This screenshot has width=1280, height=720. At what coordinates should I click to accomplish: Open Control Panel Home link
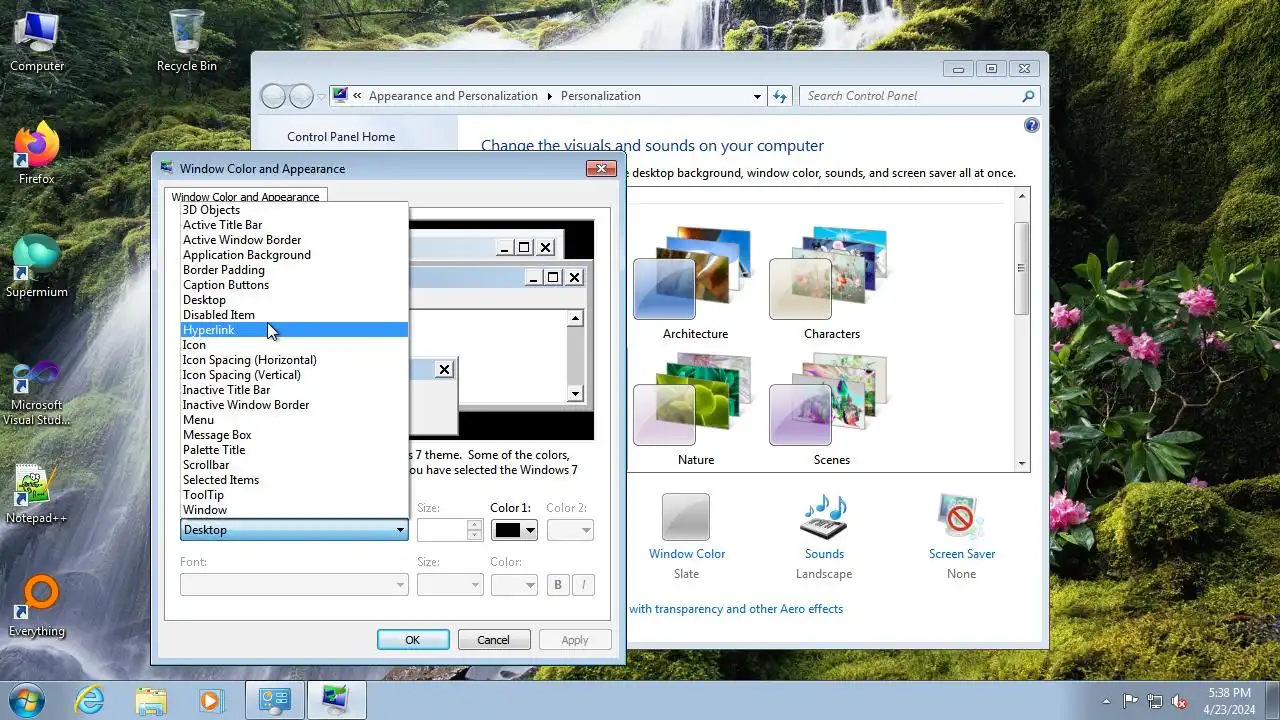pos(341,137)
